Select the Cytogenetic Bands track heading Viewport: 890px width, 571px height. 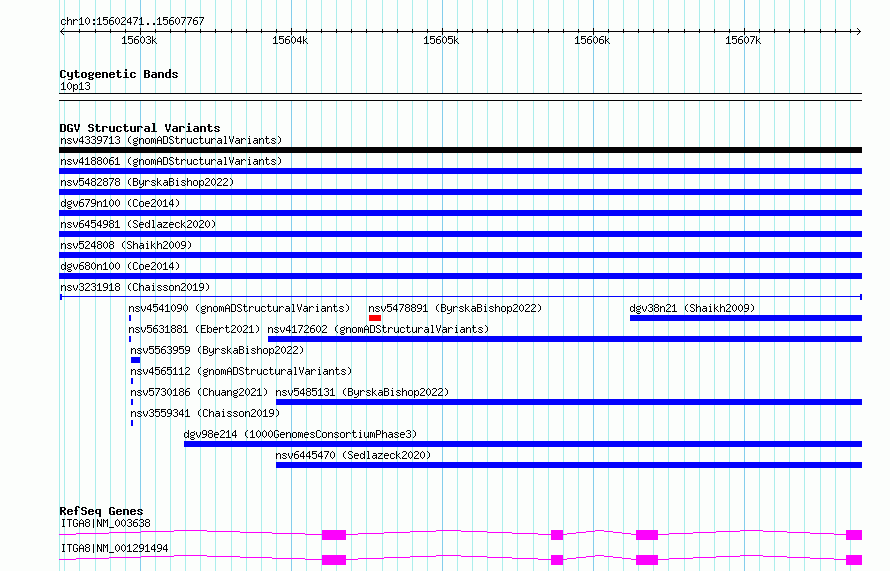[119, 74]
